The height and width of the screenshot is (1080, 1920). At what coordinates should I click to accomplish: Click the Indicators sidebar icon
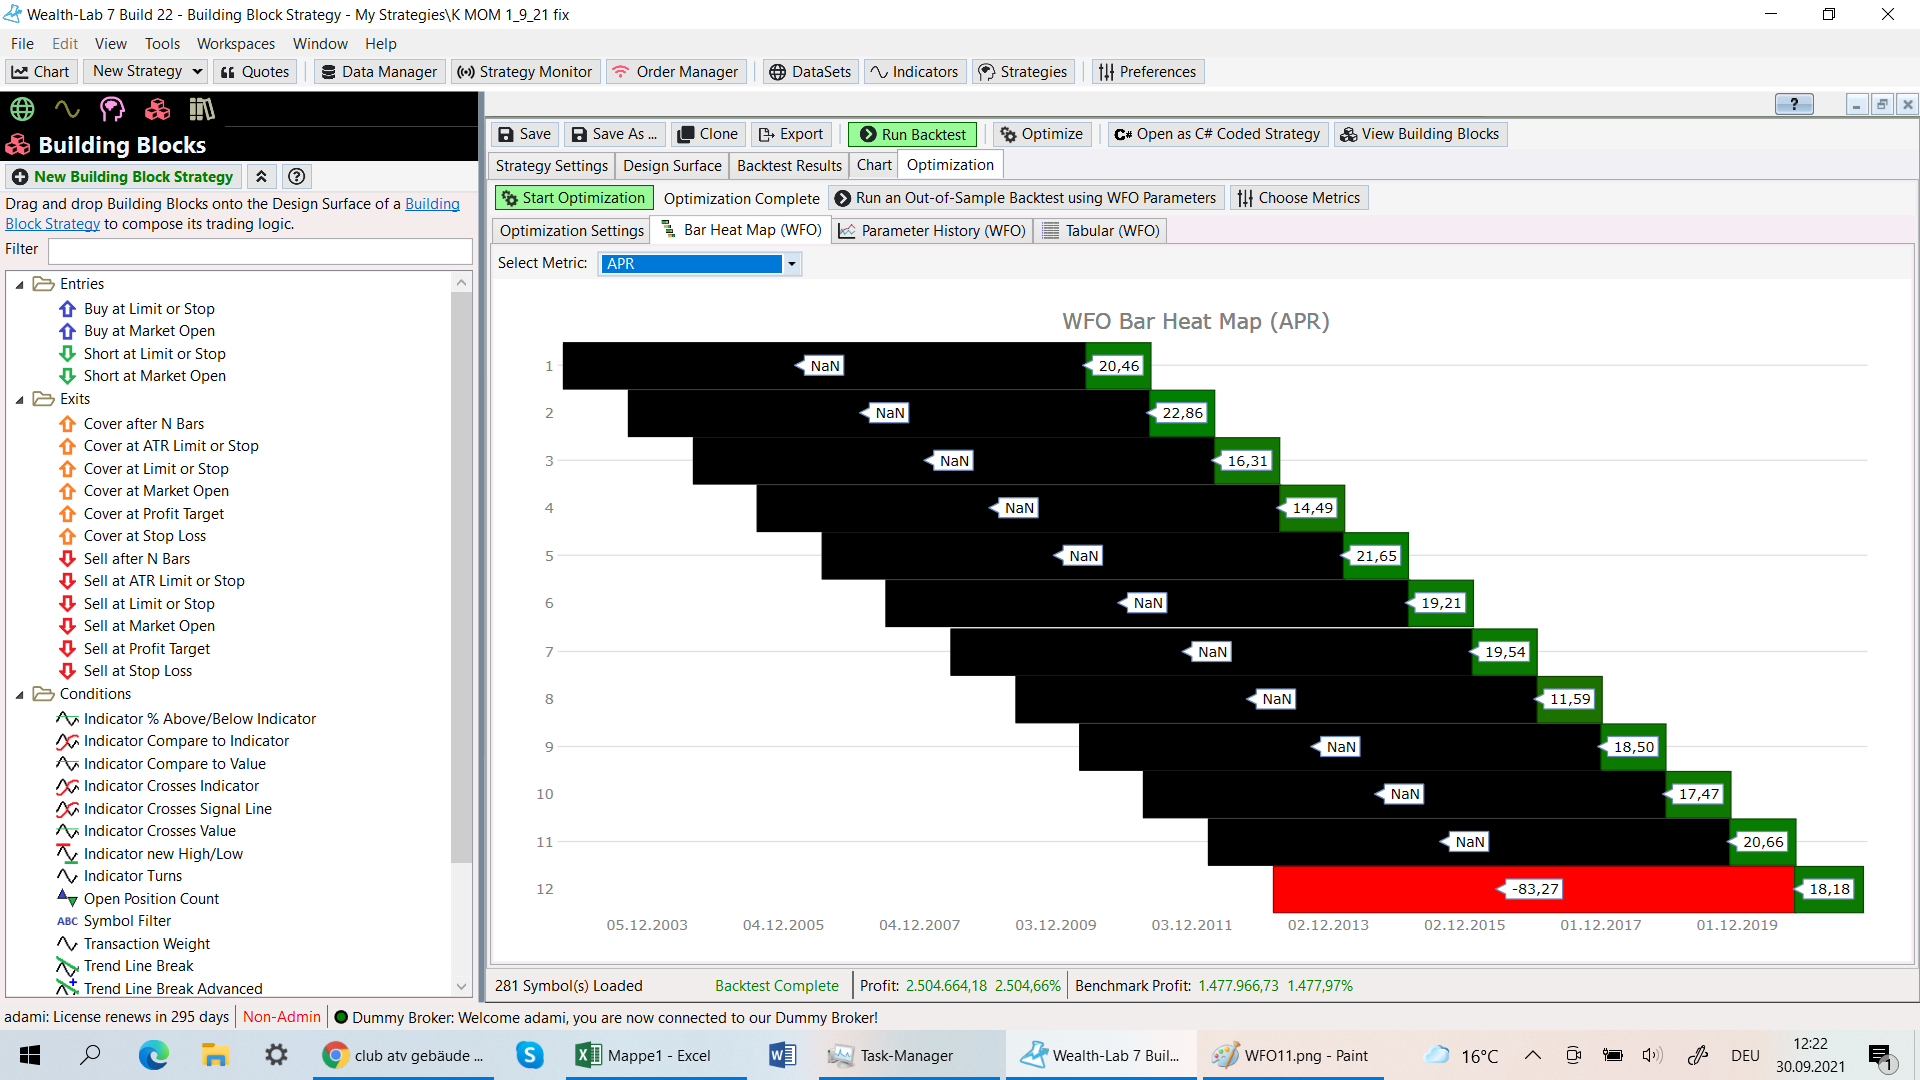coord(67,109)
